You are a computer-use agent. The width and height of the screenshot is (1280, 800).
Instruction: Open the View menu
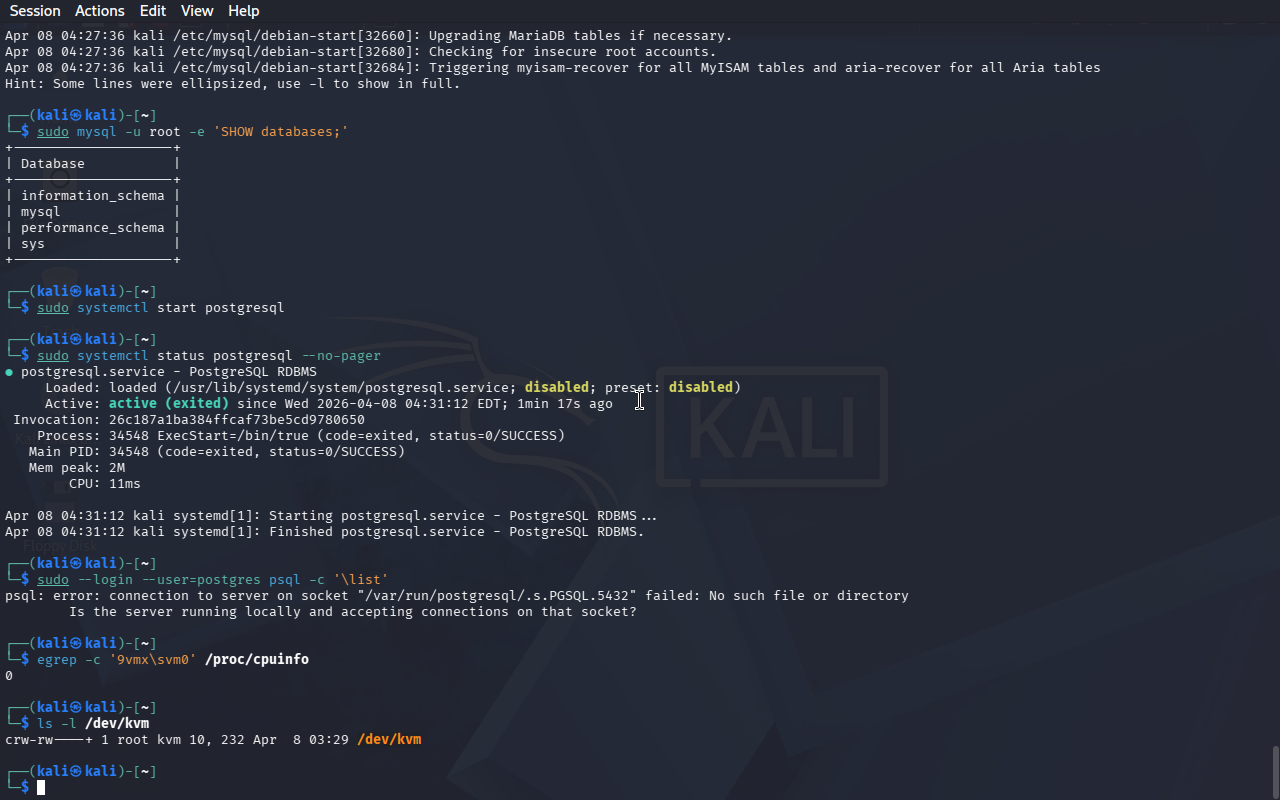point(197,11)
